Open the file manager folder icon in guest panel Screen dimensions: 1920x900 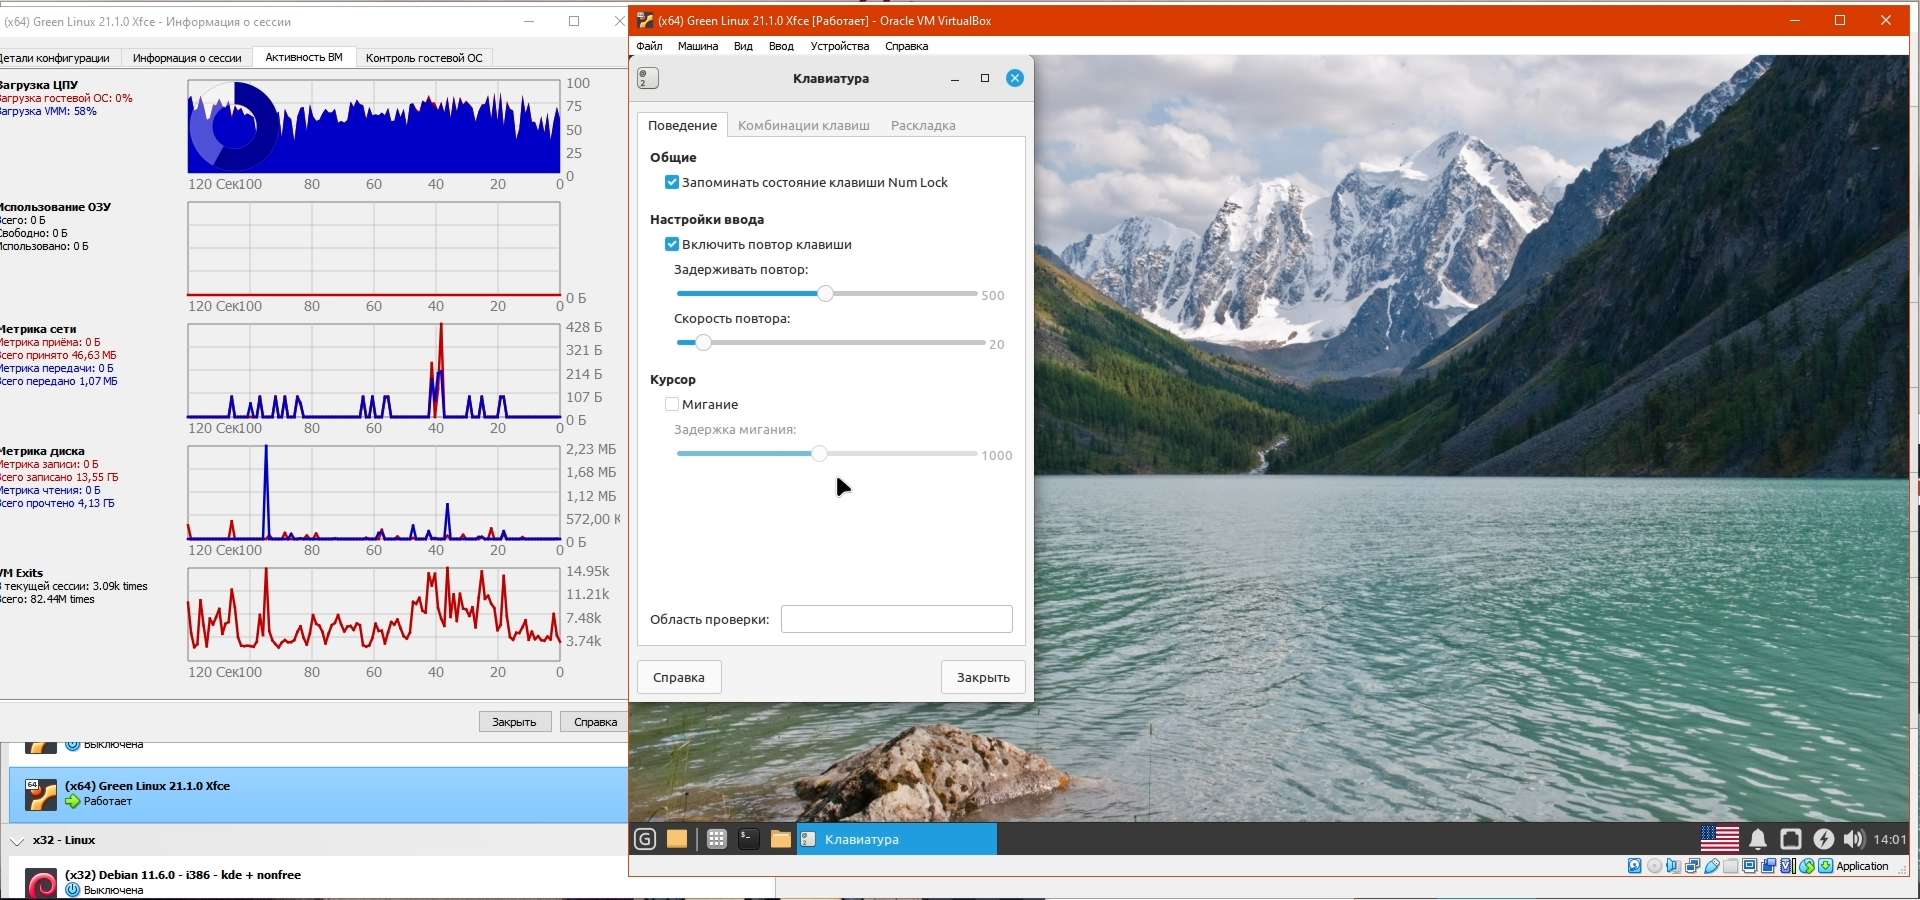tap(781, 839)
